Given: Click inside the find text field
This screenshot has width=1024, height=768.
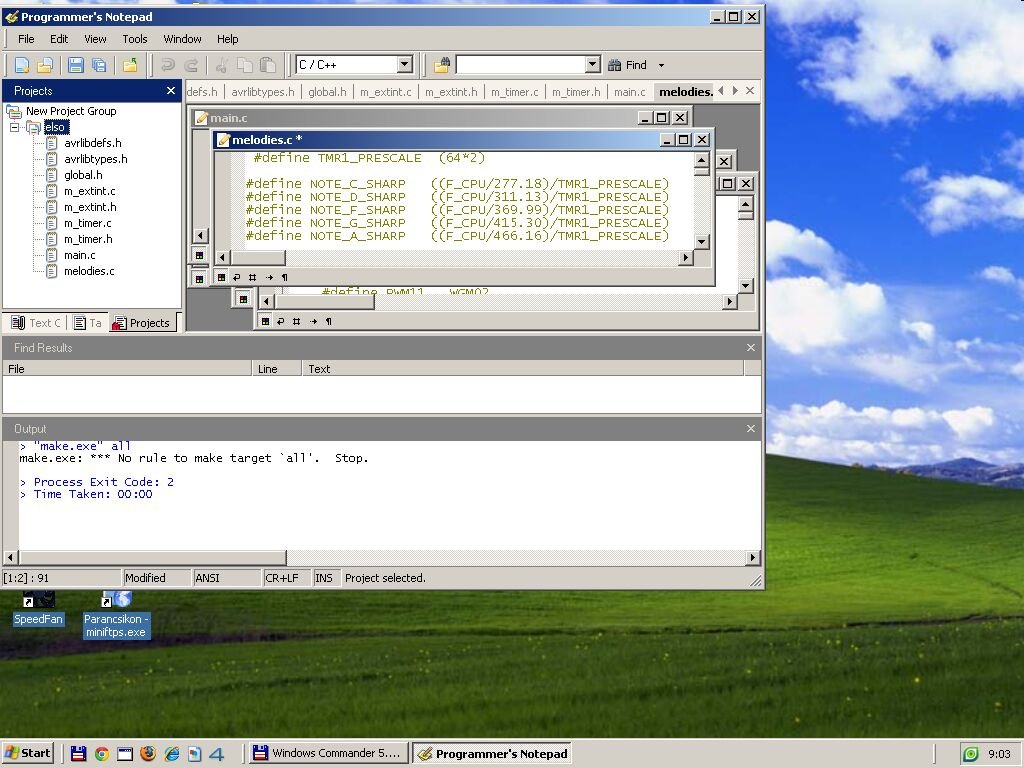Looking at the screenshot, I should coord(520,64).
